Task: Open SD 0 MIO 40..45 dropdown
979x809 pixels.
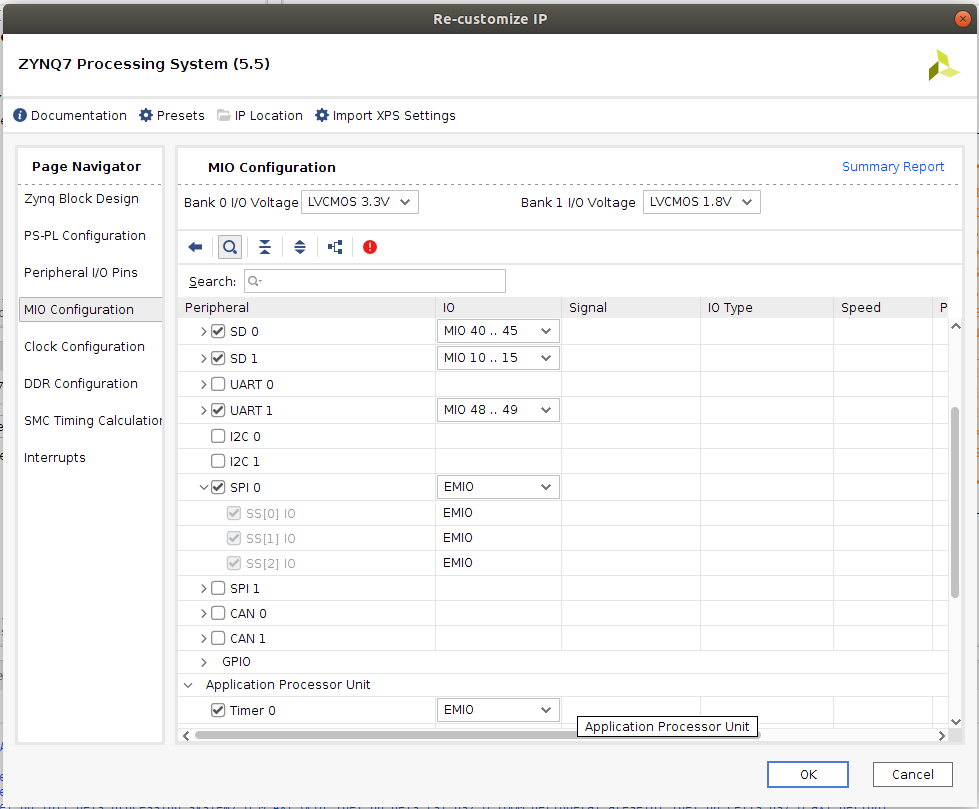Action: tap(498, 331)
